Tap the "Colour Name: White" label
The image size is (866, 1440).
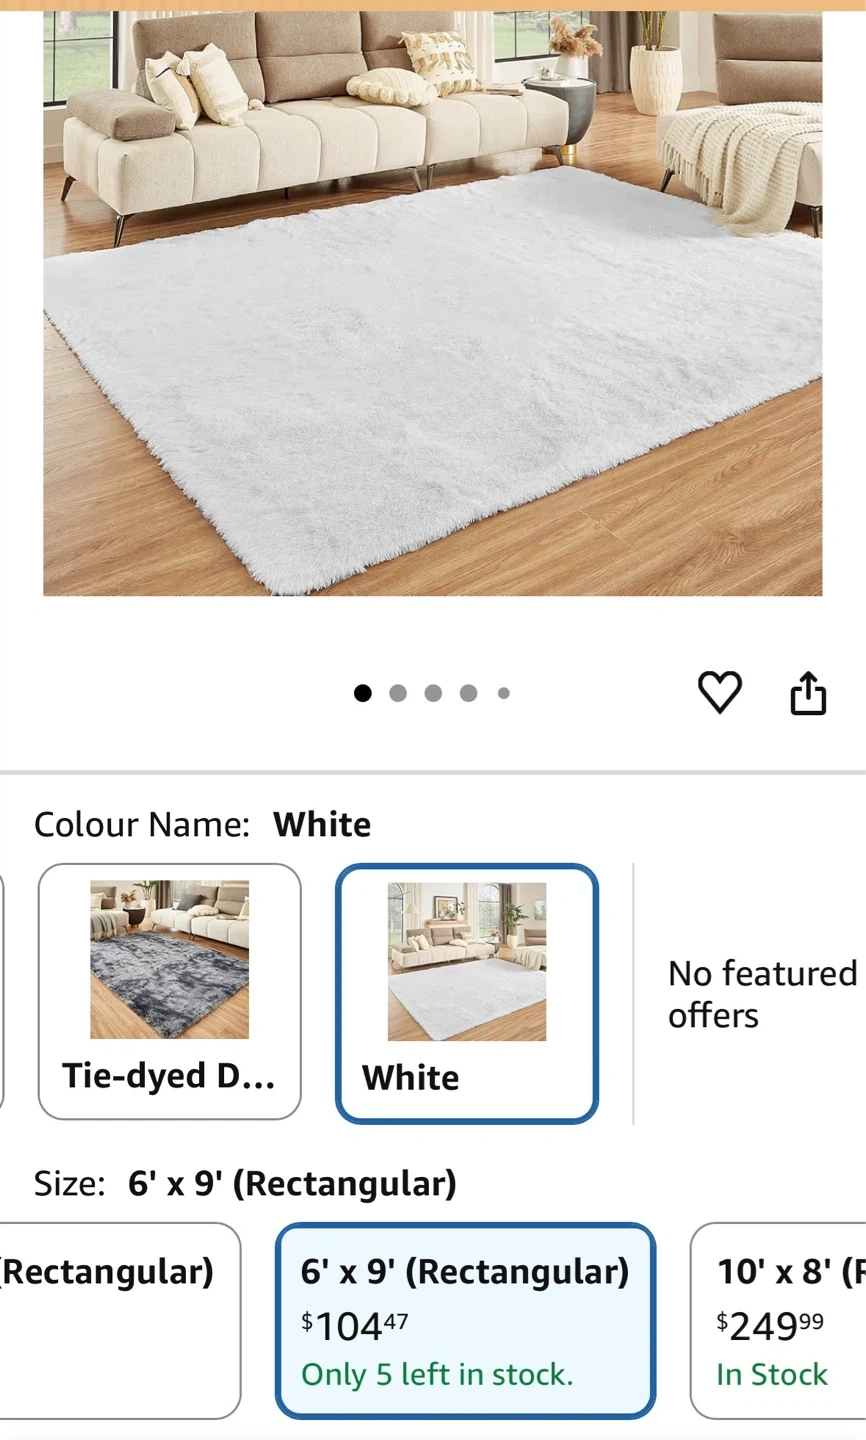pos(202,824)
